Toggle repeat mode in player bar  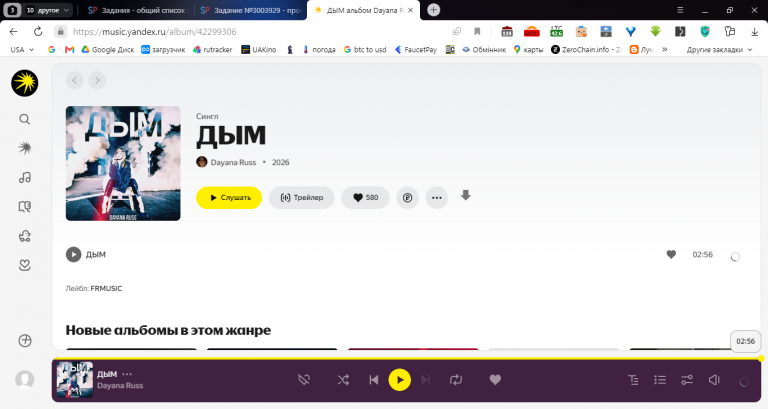(x=456, y=380)
